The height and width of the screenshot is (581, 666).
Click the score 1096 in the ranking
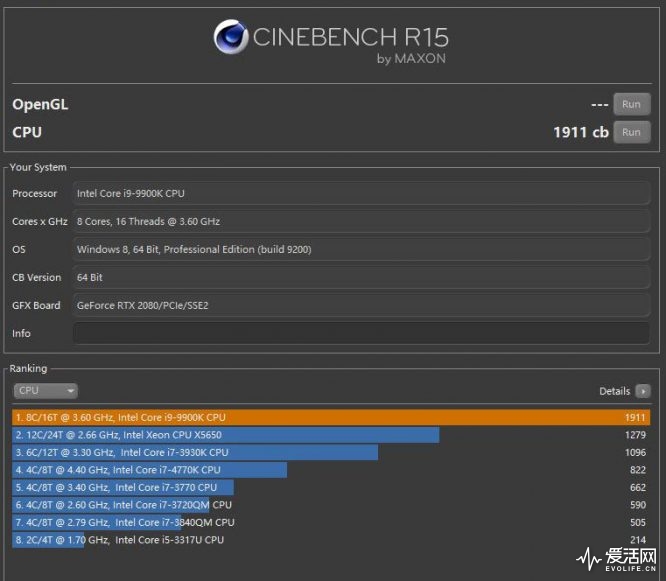coord(635,452)
